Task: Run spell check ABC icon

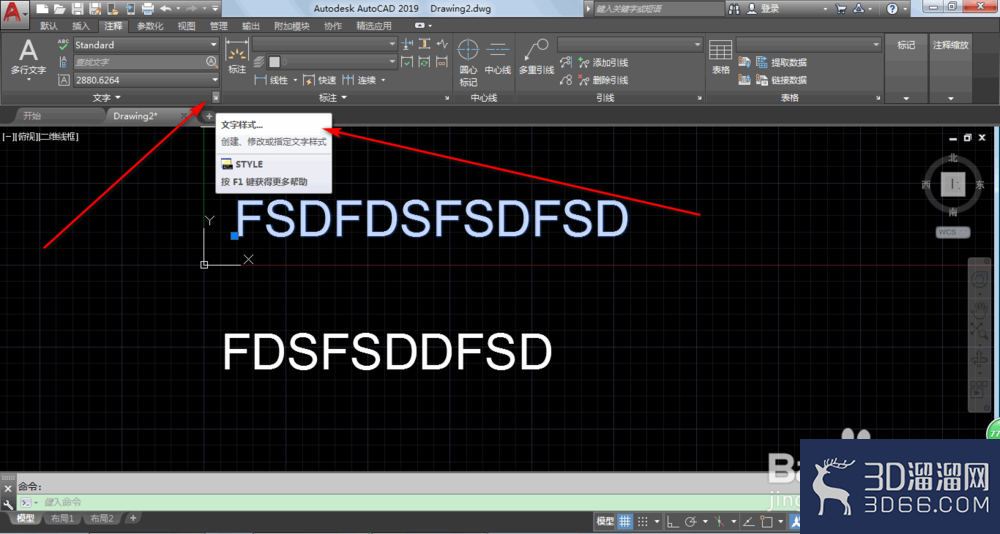Action: (63, 45)
